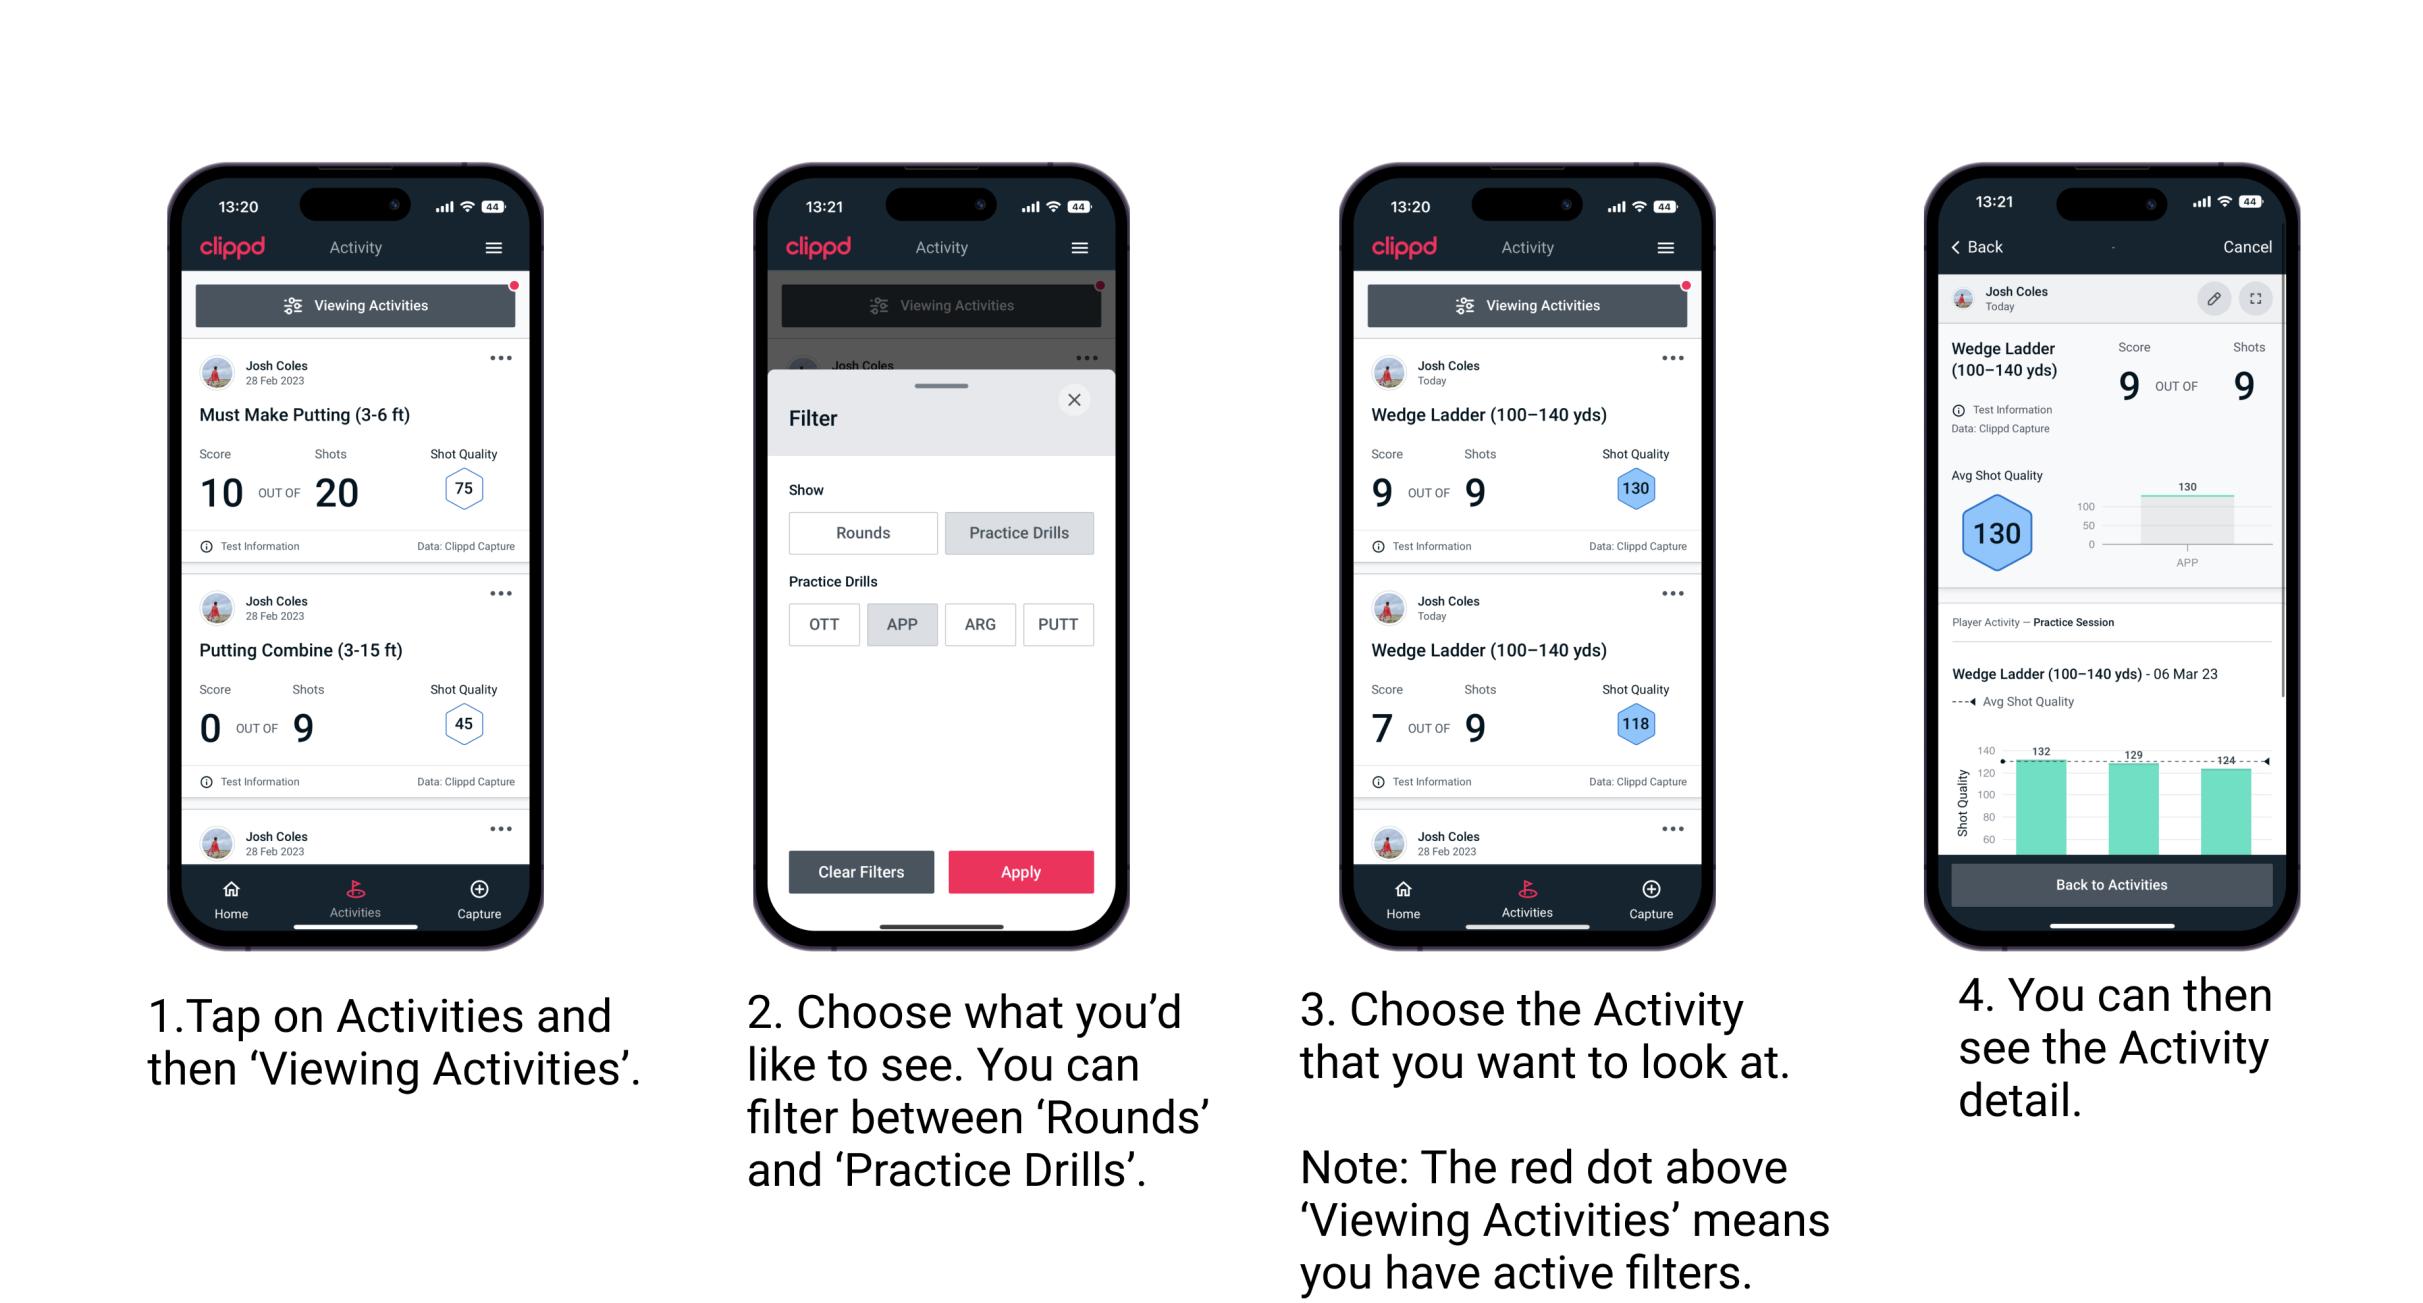Tap the Activities icon in bottom nav
The height and width of the screenshot is (1303, 2423).
tap(353, 895)
